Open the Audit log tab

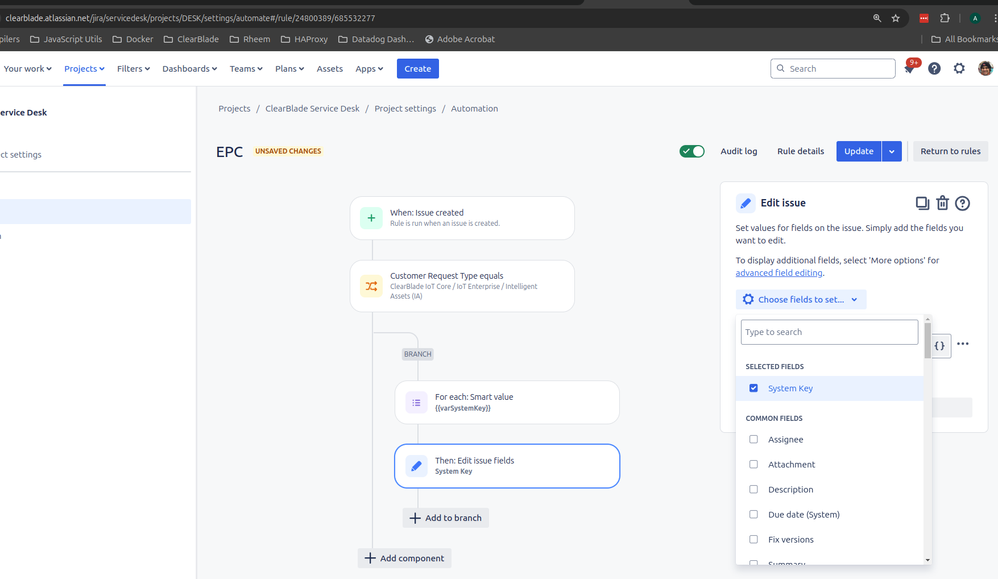739,151
